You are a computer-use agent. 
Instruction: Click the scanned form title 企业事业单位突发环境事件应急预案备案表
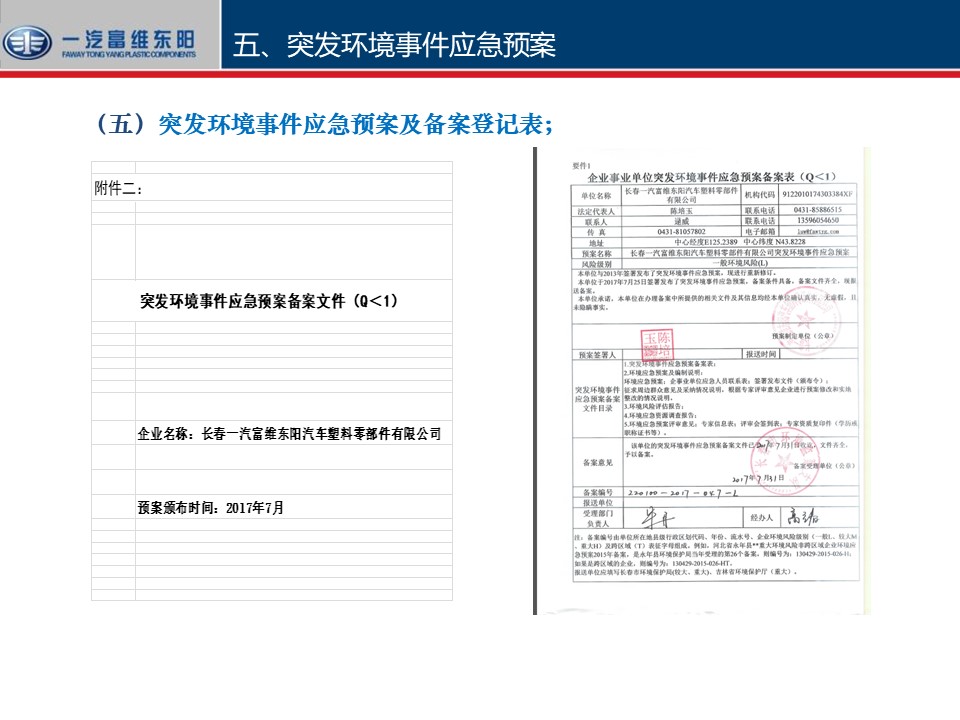(711, 177)
